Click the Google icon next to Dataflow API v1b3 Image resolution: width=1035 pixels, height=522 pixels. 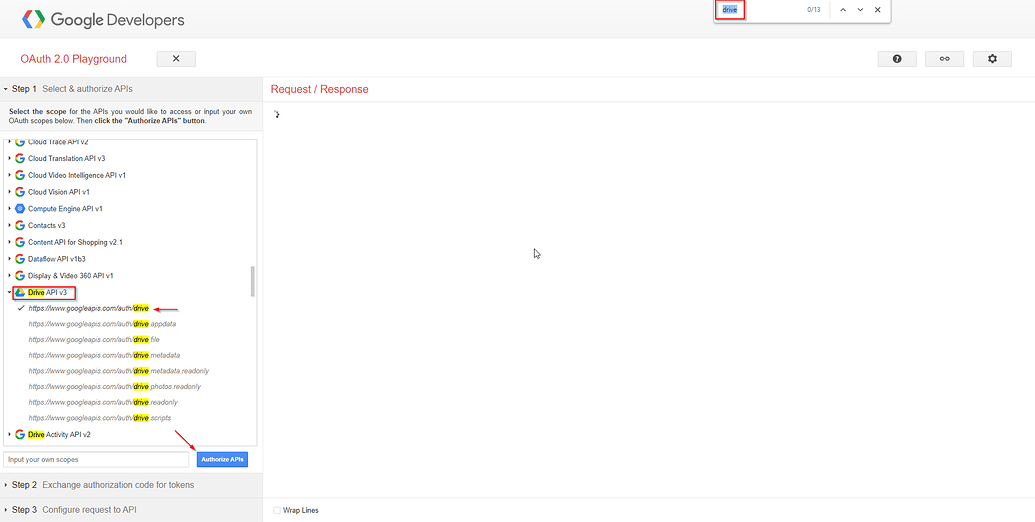[x=20, y=259]
